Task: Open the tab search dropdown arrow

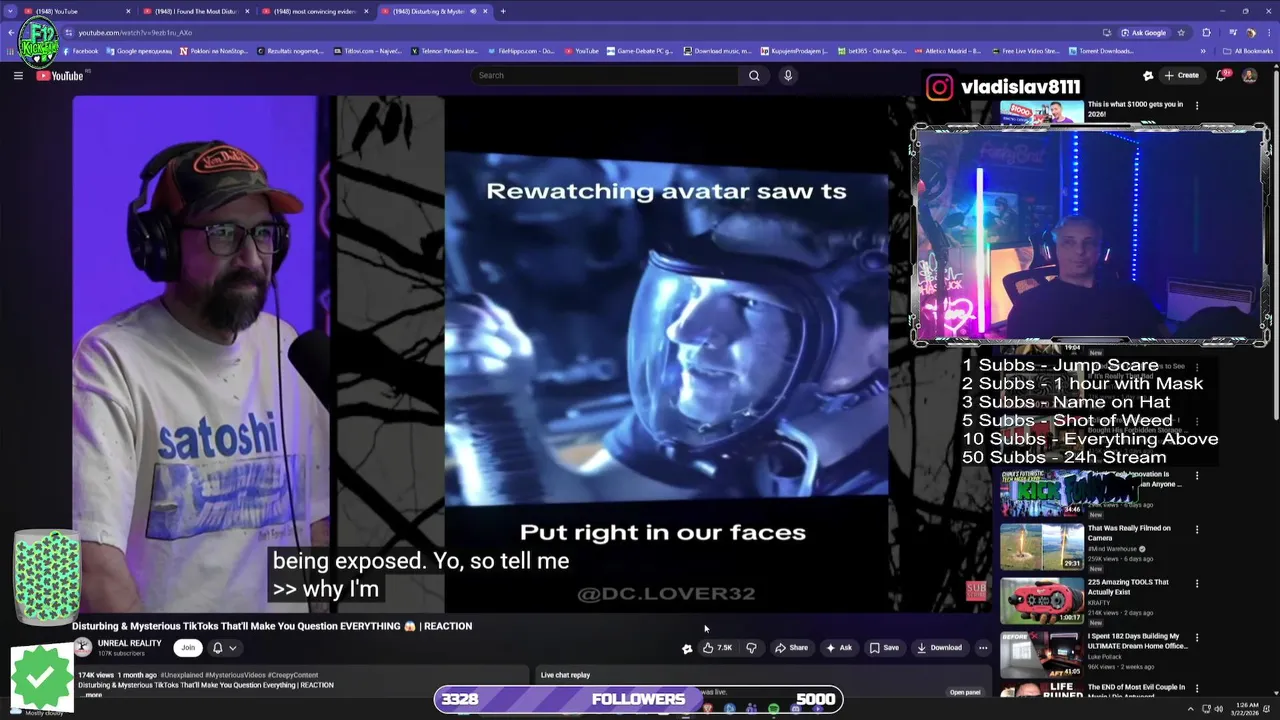Action: point(11,11)
